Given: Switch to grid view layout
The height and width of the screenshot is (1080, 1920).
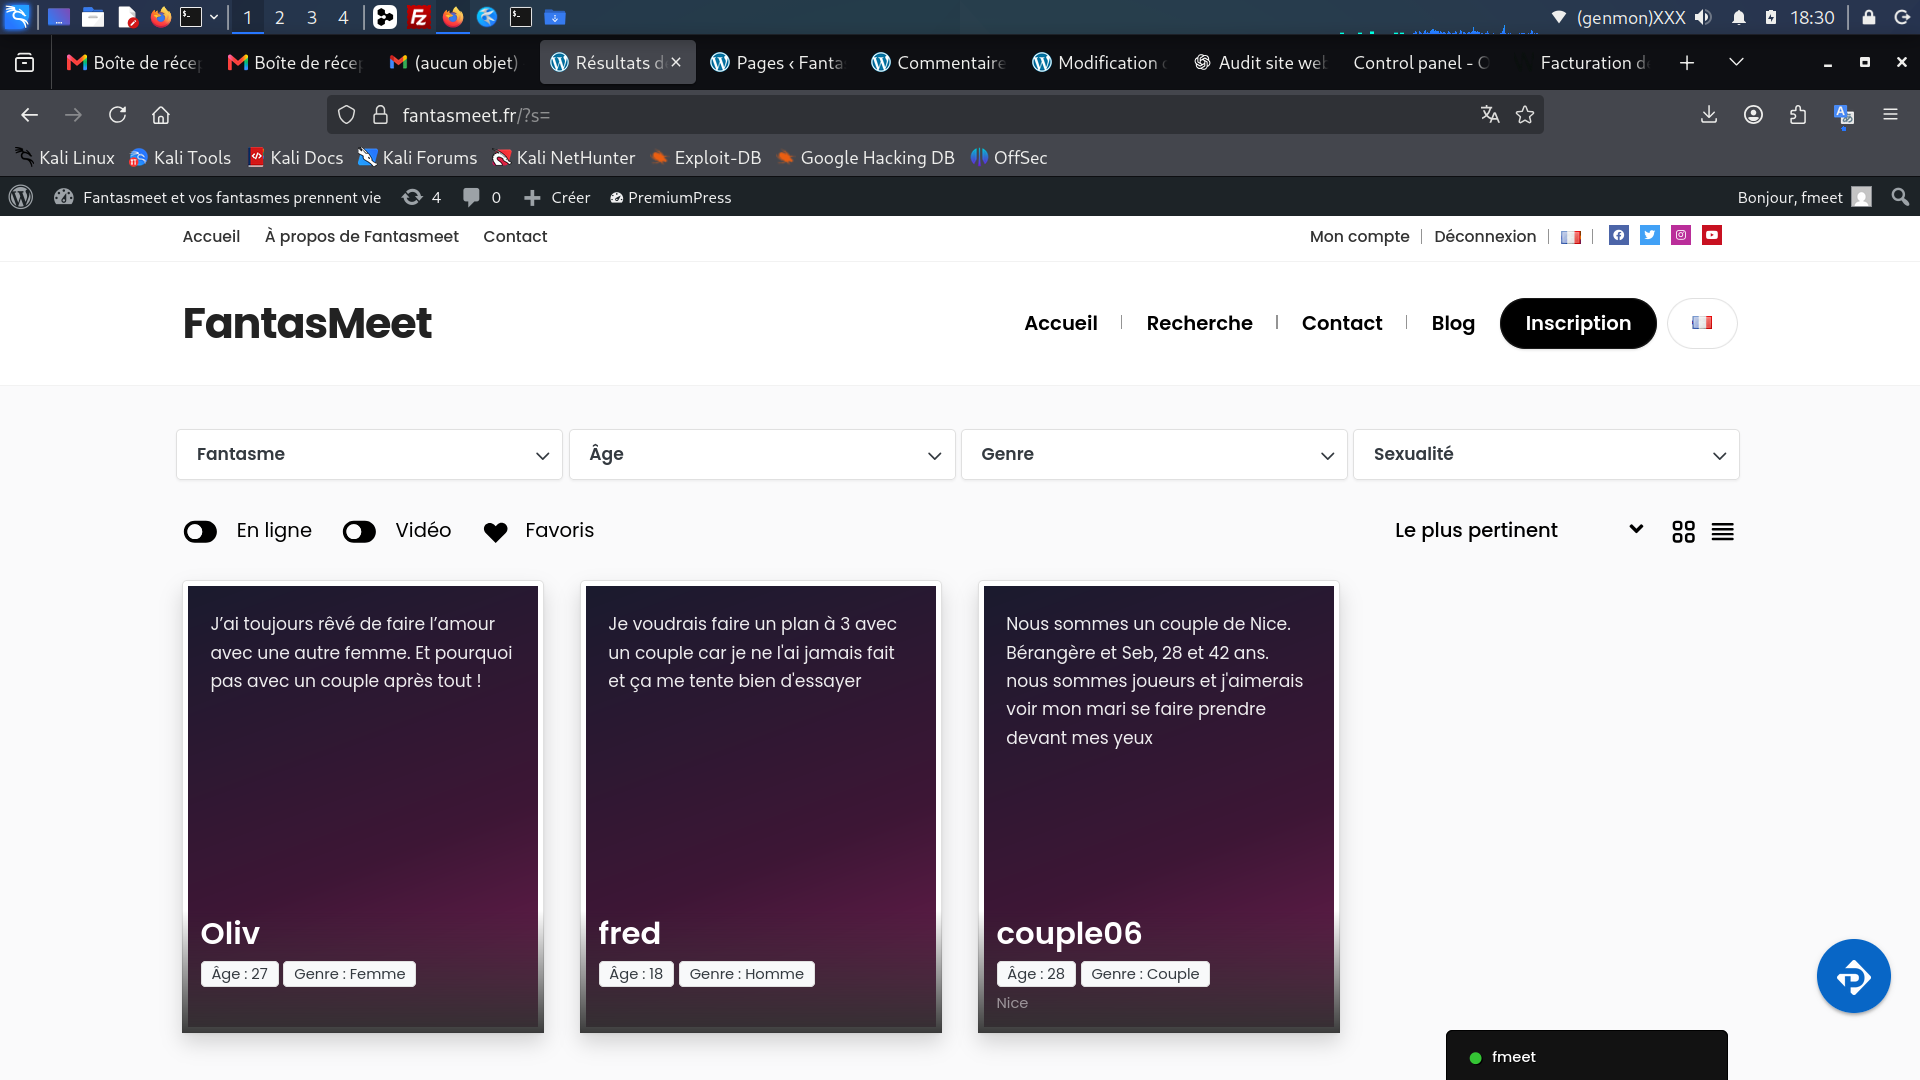Looking at the screenshot, I should click(1683, 531).
